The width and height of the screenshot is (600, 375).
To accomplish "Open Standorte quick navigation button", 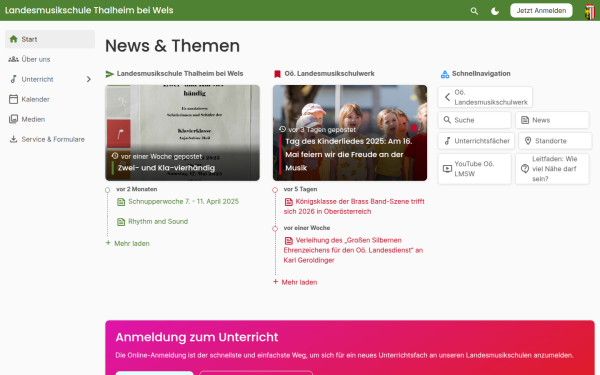I will tap(555, 141).
